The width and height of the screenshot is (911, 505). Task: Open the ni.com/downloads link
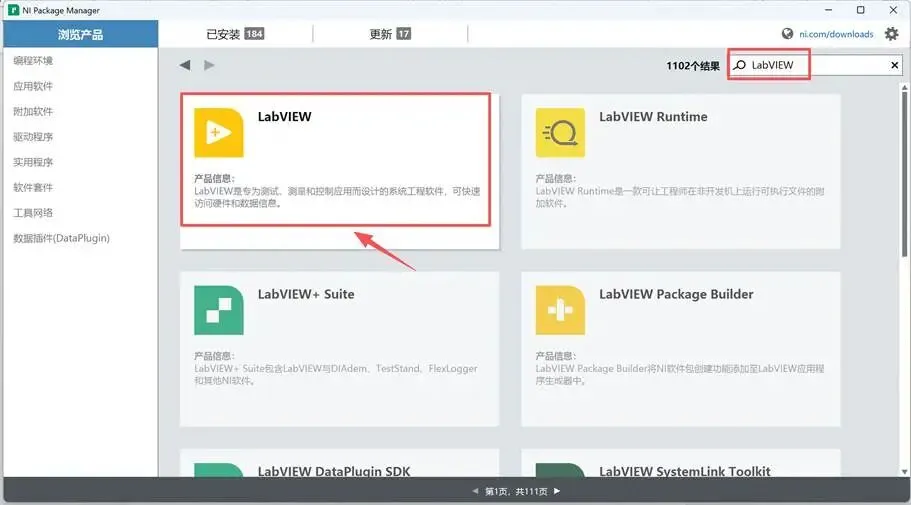tap(836, 34)
